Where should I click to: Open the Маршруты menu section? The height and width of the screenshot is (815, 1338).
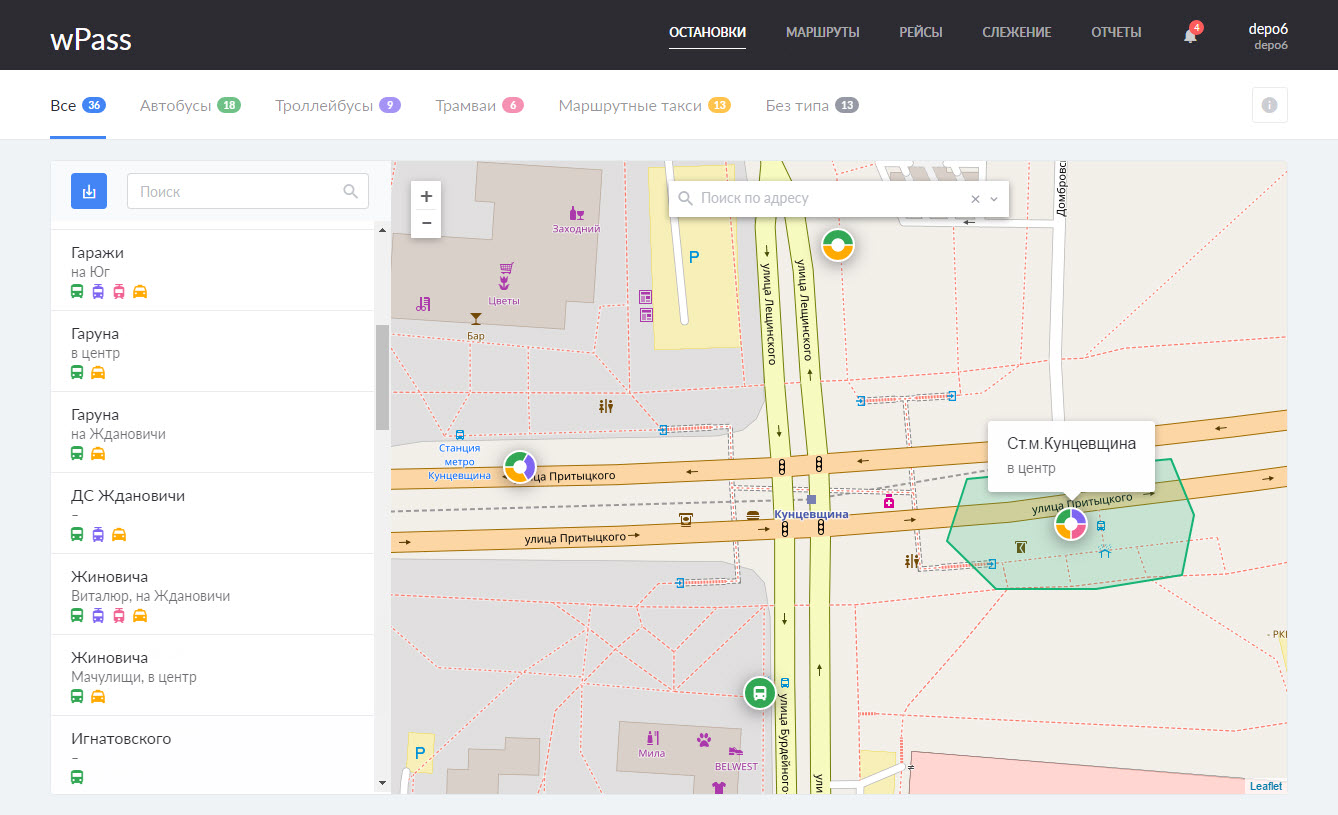822,32
